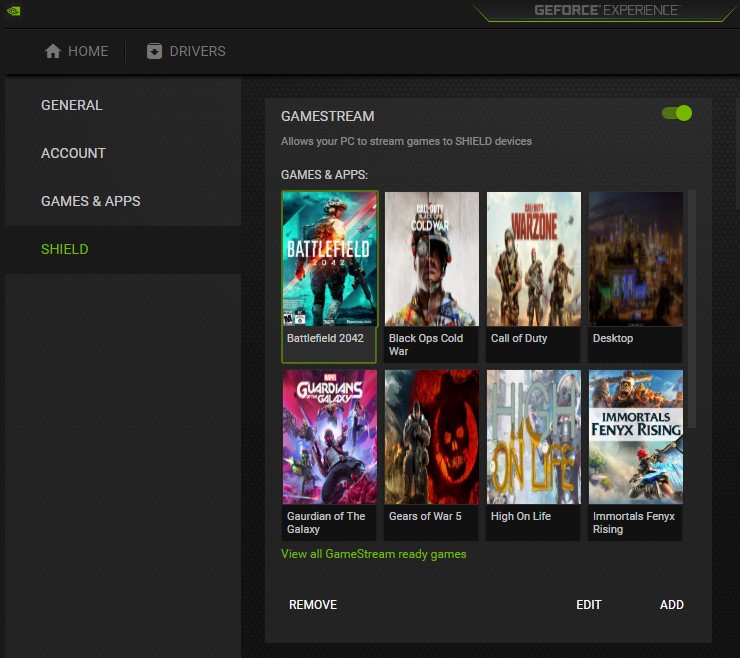Viewport: 740px width, 658px height.
Task: Click the games list vertical scrollbar
Action: pos(692,308)
